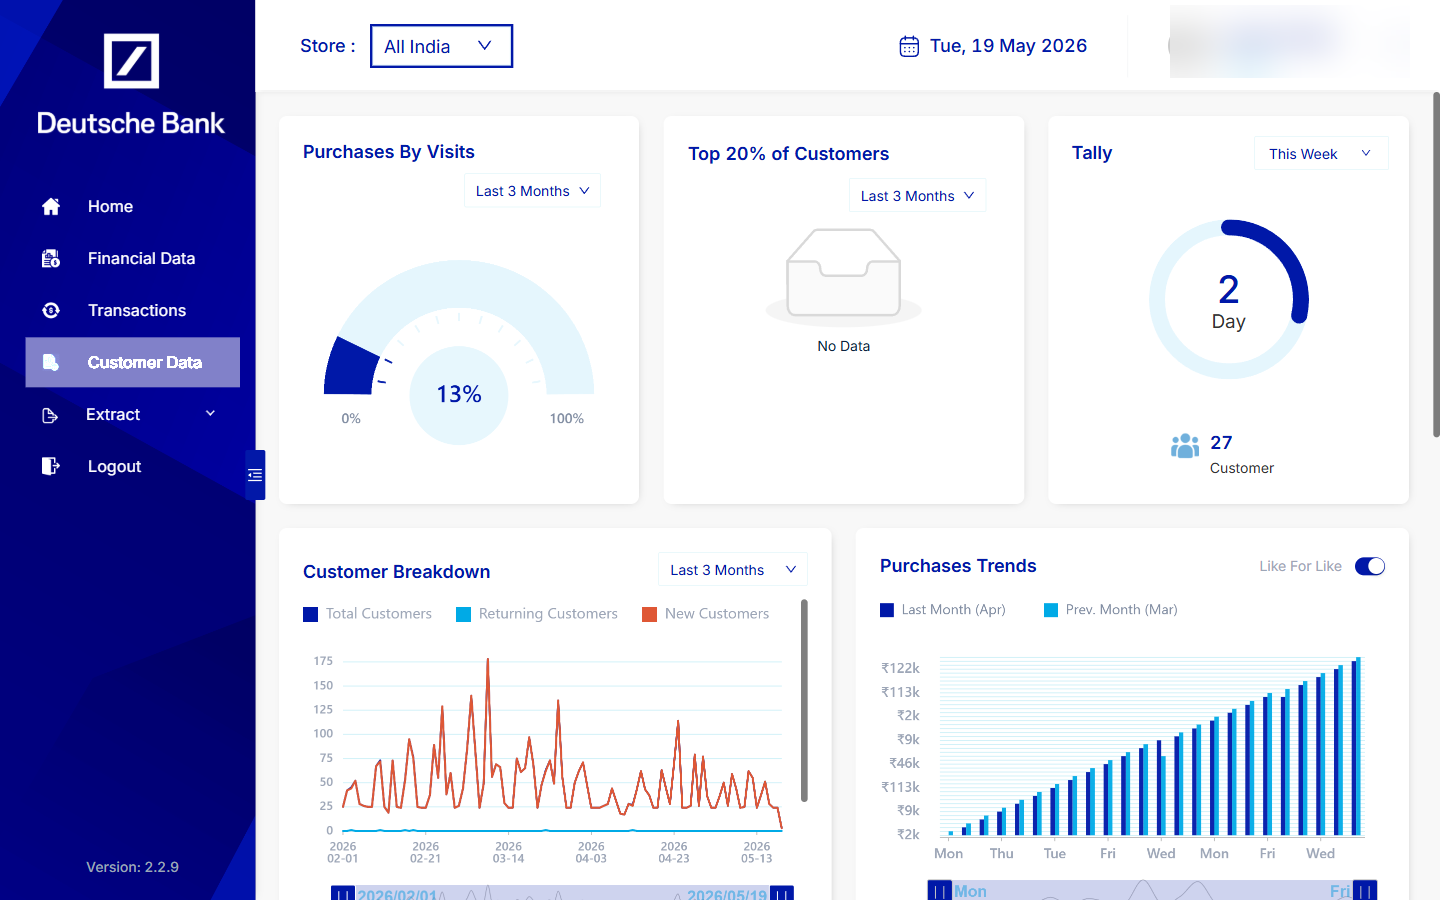
Task: Click the No Data inbox icon
Action: [x=843, y=276]
